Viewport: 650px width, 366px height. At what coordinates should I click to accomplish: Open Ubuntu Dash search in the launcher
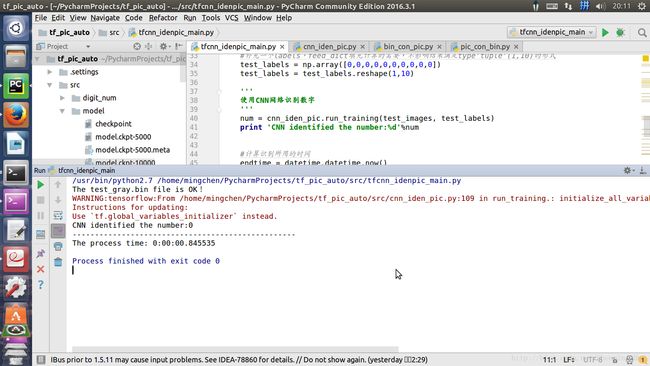click(16, 28)
